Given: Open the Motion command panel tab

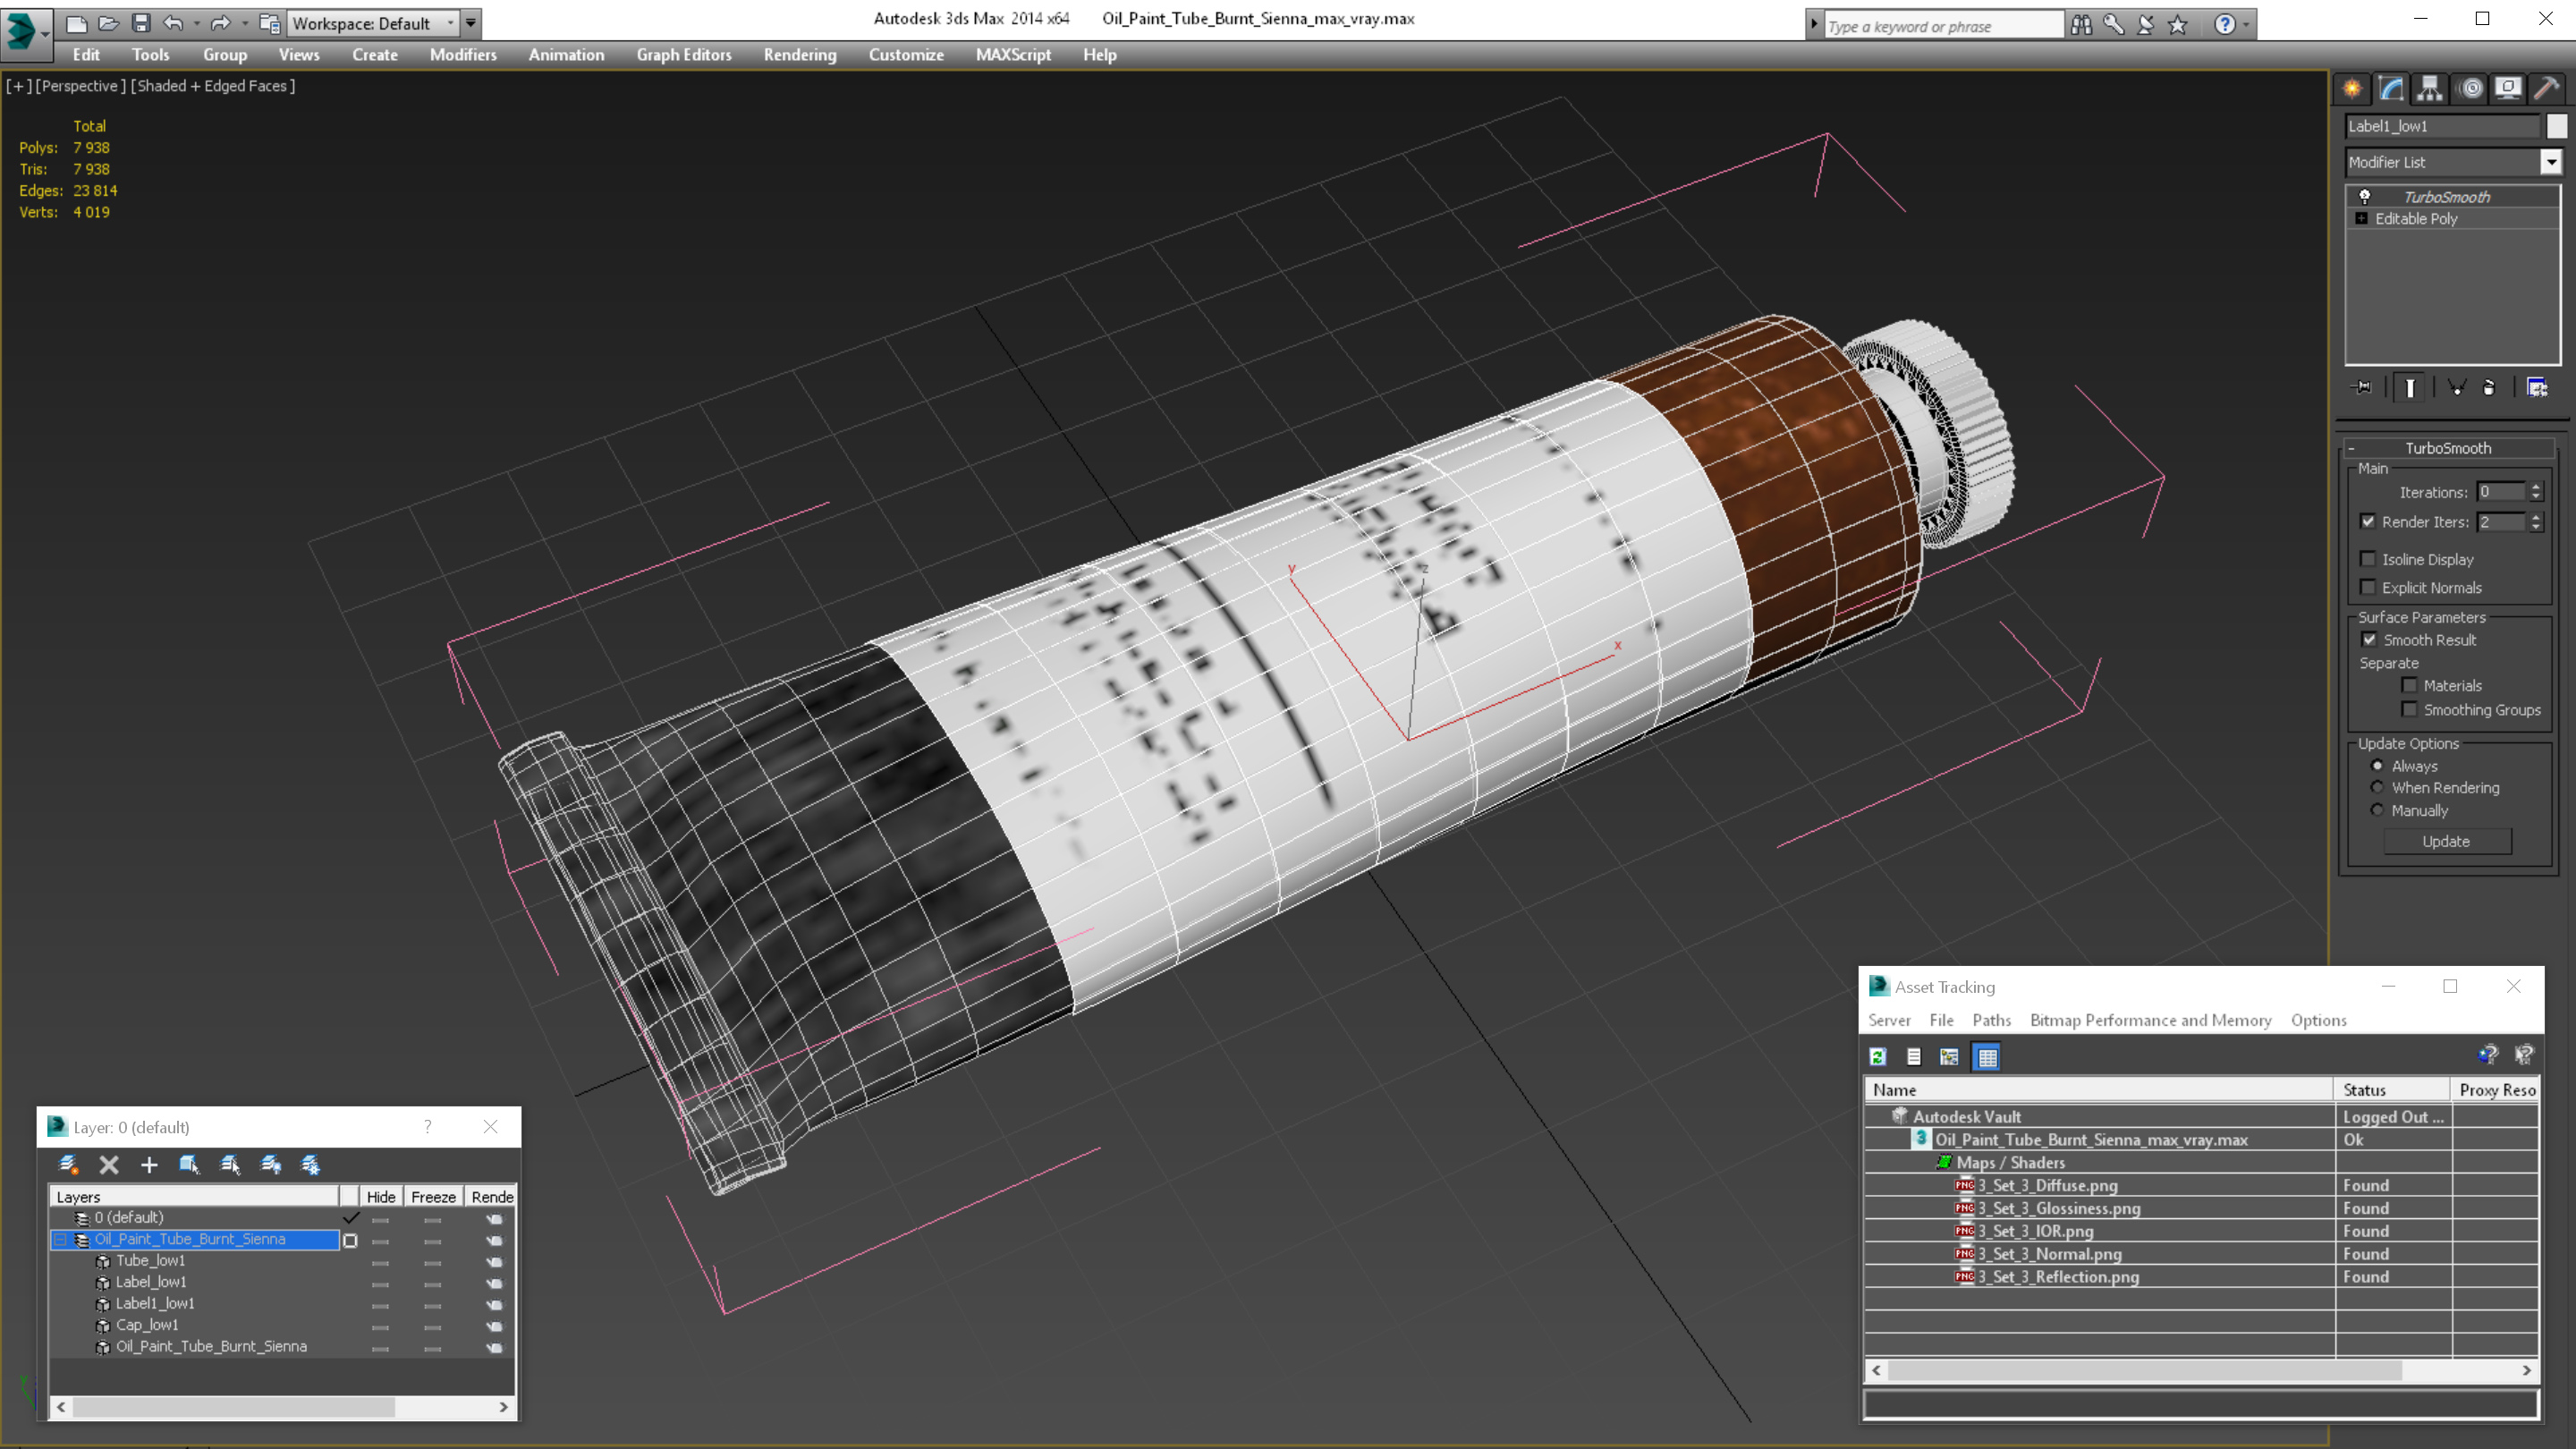Looking at the screenshot, I should (2470, 88).
